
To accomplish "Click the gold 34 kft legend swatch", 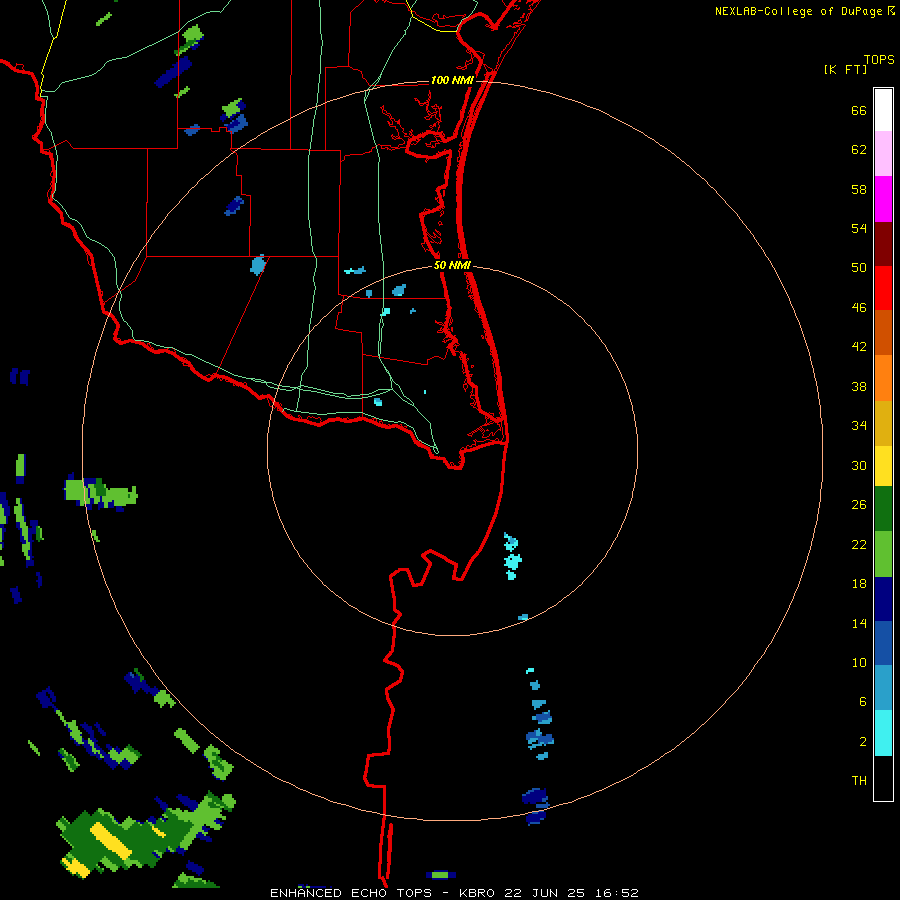I will pos(883,423).
